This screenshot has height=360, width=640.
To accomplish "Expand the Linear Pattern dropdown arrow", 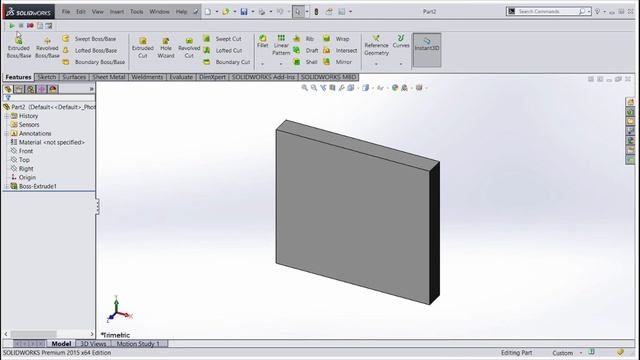I will [x=281, y=64].
